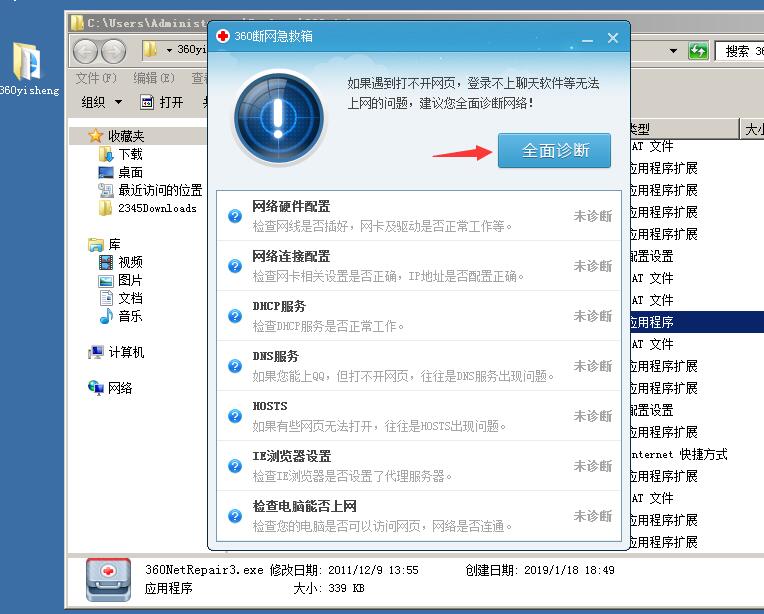Select the HOSTS row title
The height and width of the screenshot is (614, 764).
(269, 406)
